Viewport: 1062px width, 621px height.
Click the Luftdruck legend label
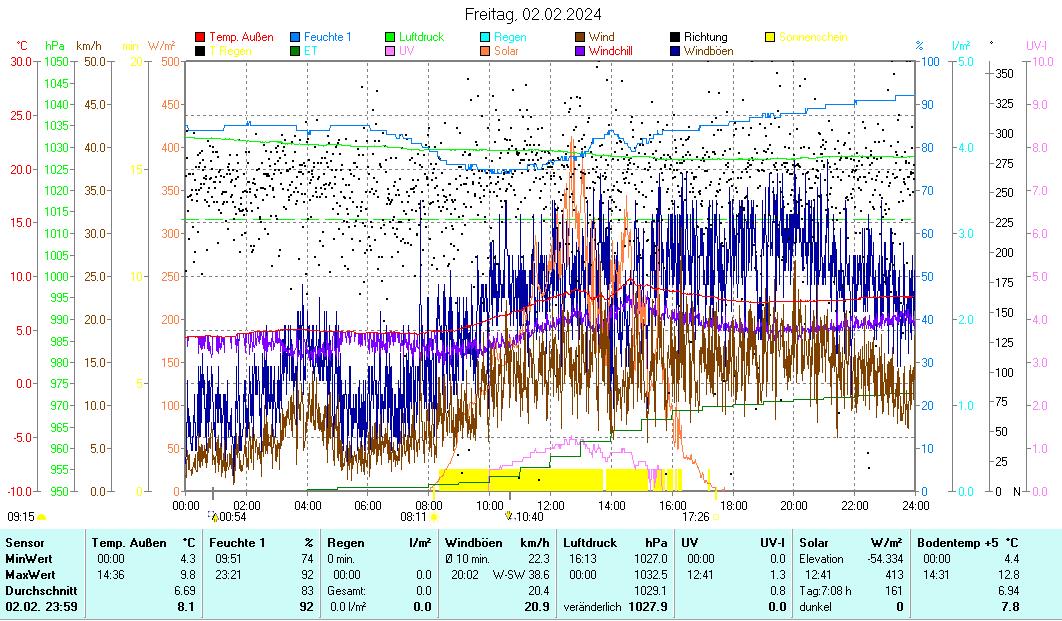[421, 37]
